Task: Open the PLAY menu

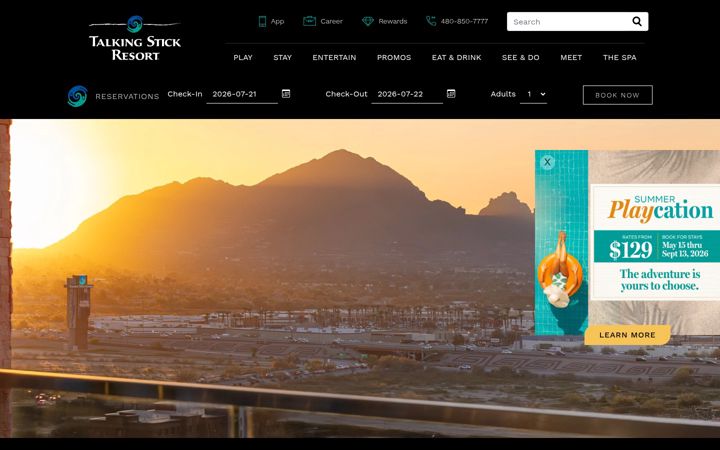Action: 243,57
